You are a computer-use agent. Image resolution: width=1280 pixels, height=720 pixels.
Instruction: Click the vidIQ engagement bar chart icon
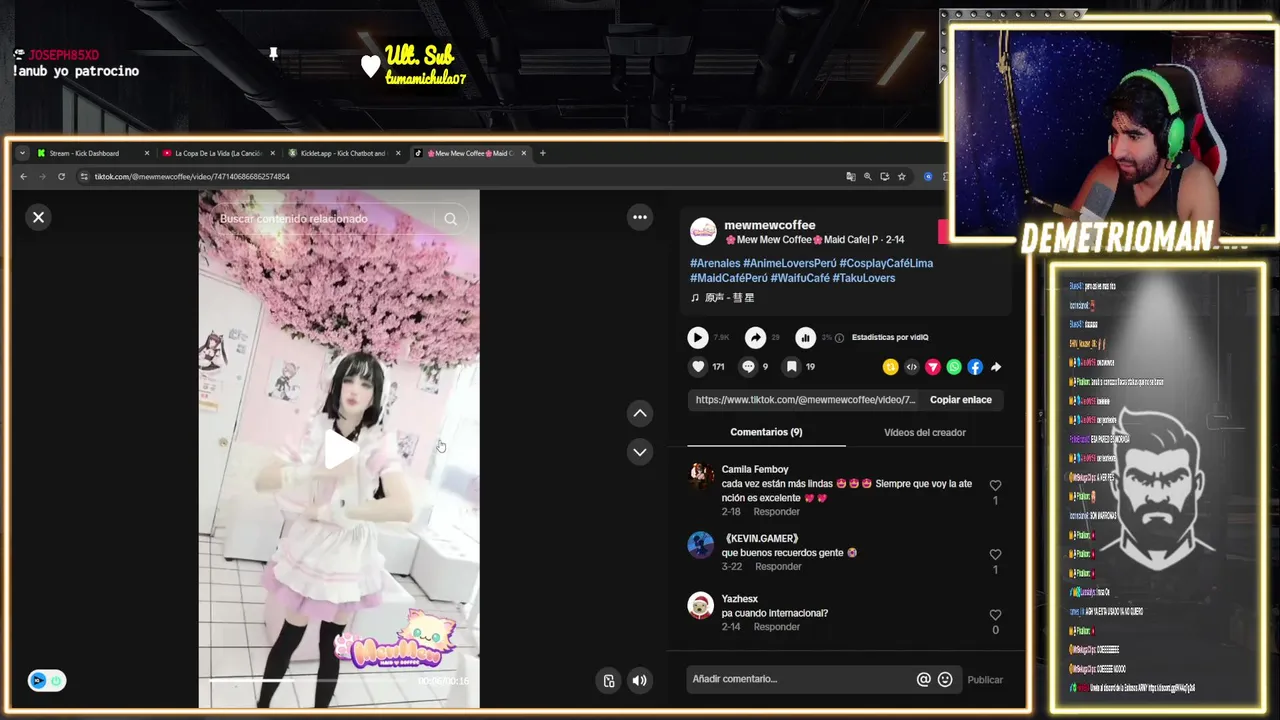[x=805, y=338]
